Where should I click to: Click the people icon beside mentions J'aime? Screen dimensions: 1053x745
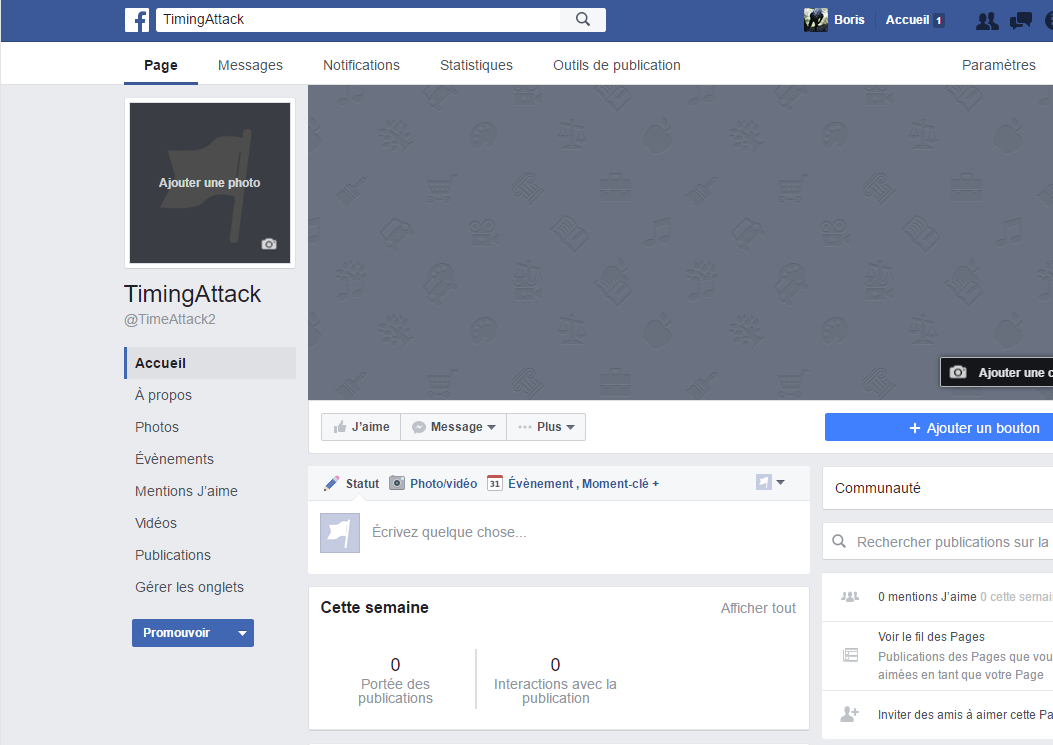tap(850, 597)
